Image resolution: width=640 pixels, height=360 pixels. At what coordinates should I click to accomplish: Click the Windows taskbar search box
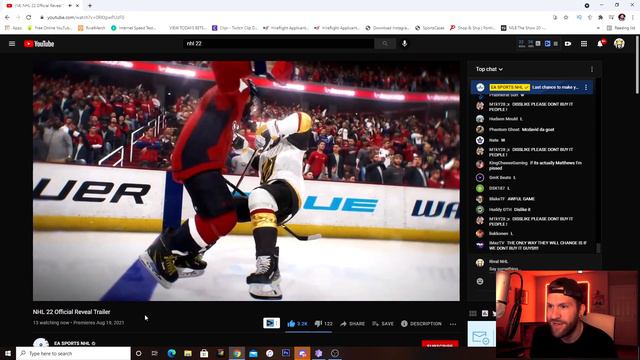click(x=73, y=353)
